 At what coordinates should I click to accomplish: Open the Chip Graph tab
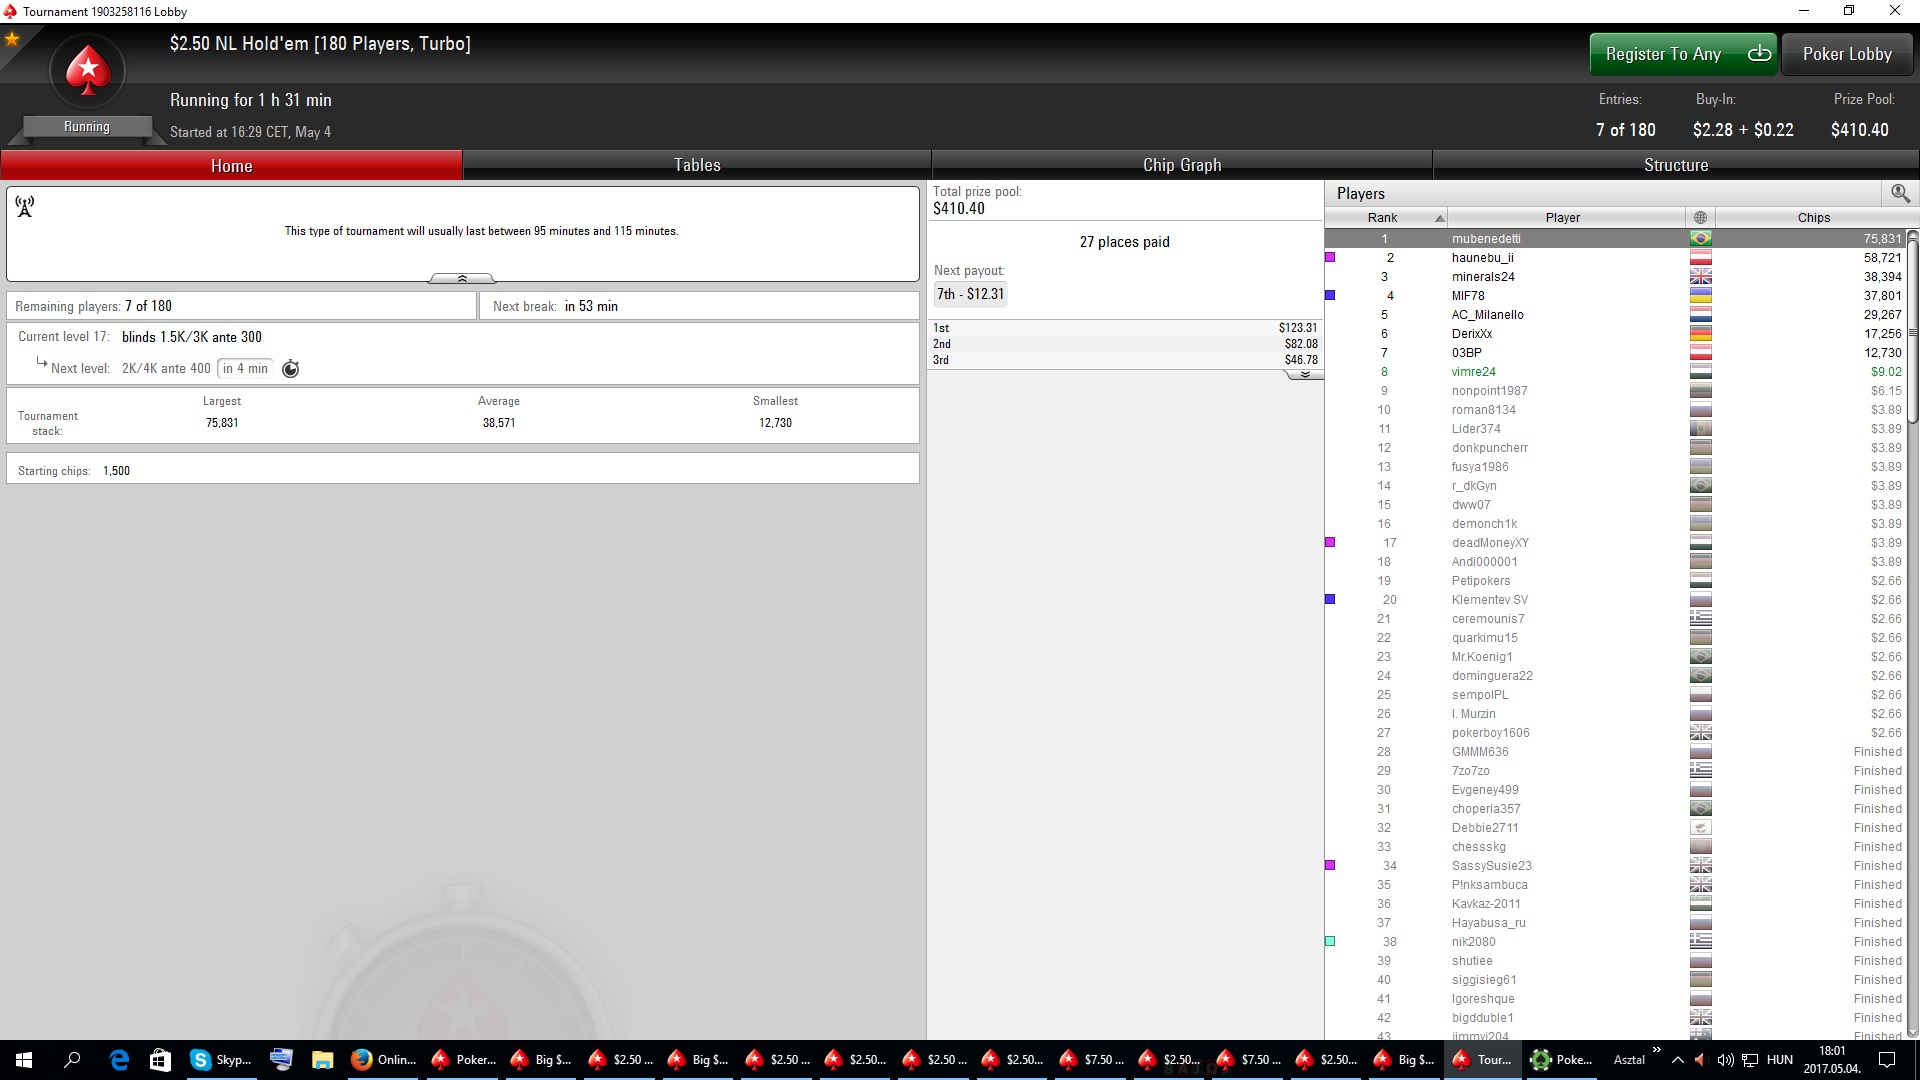click(x=1182, y=165)
